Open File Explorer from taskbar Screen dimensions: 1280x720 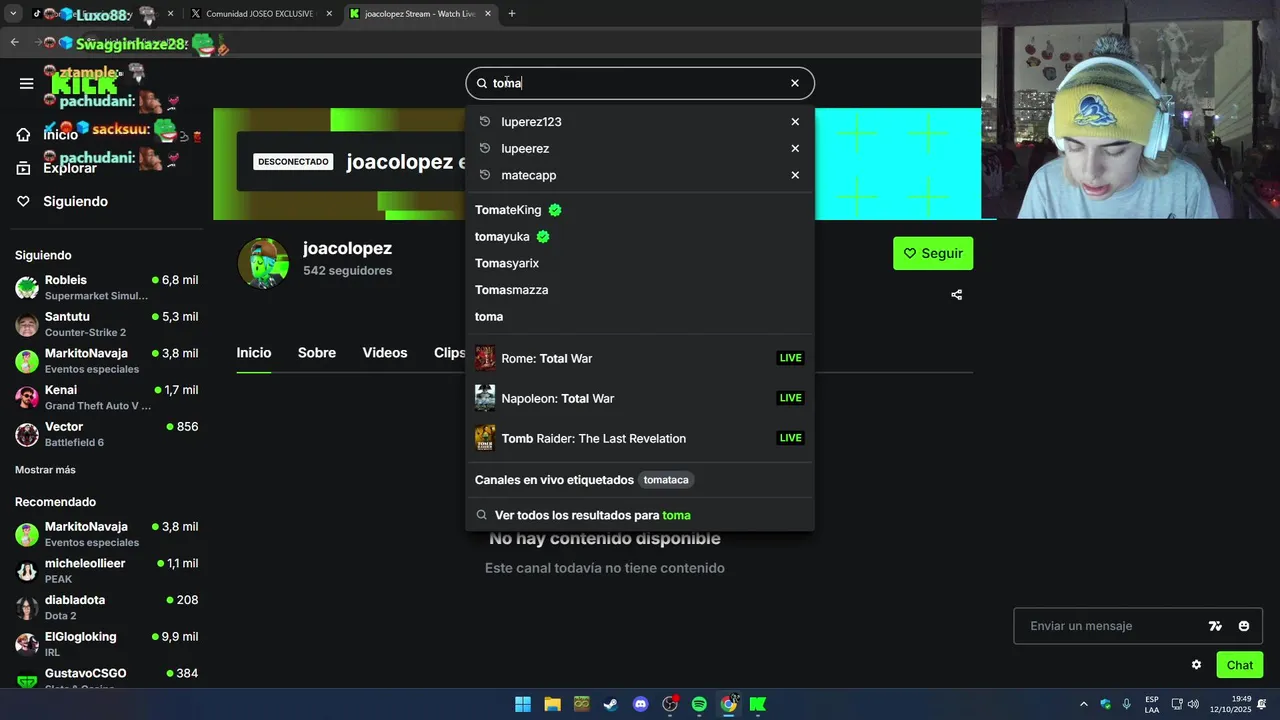tap(552, 704)
